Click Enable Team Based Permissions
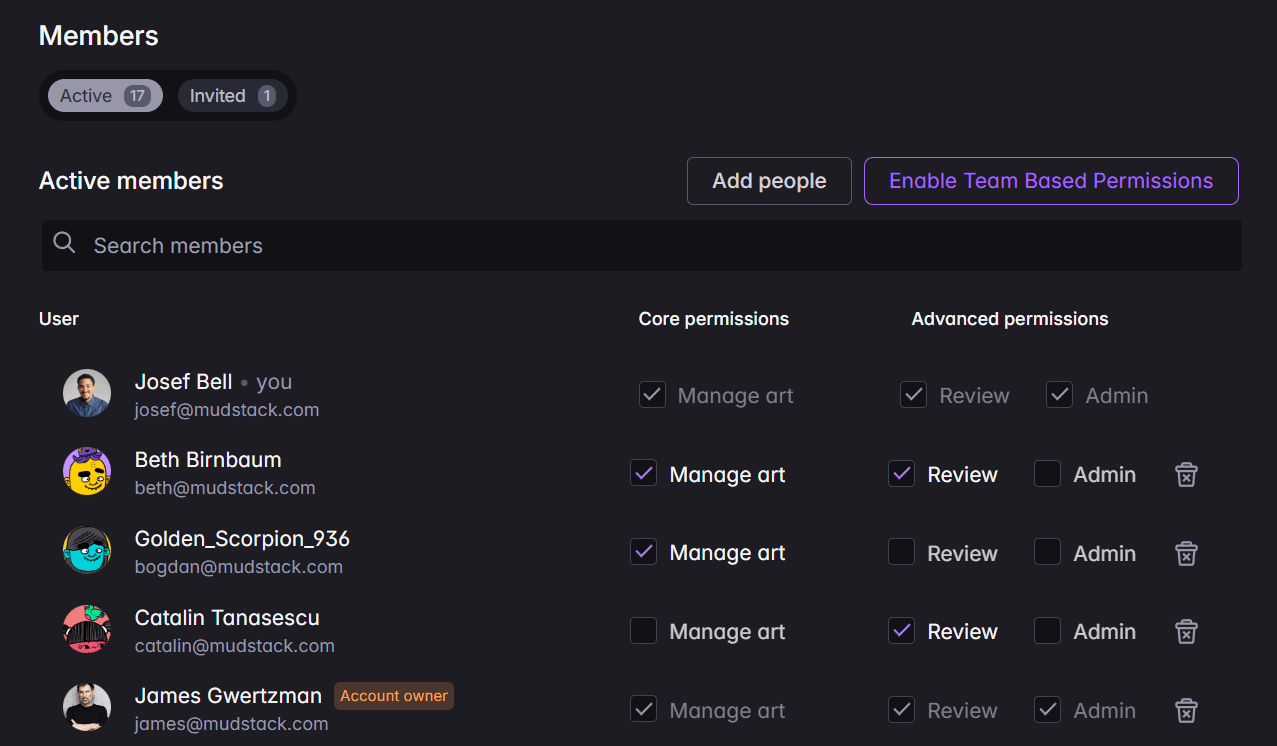 (x=1051, y=181)
